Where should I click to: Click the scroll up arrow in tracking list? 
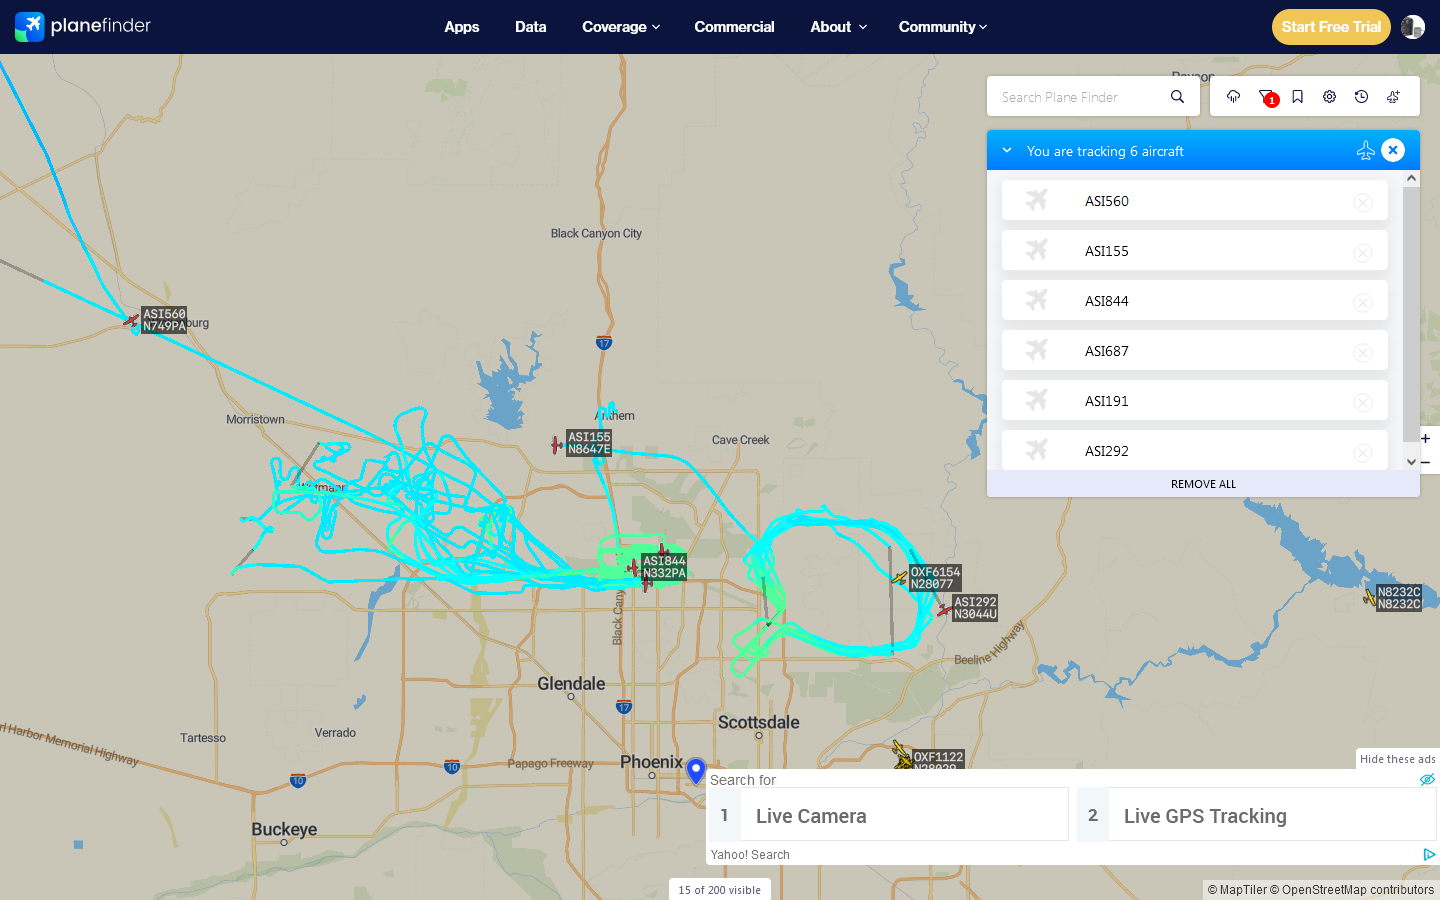1411,178
